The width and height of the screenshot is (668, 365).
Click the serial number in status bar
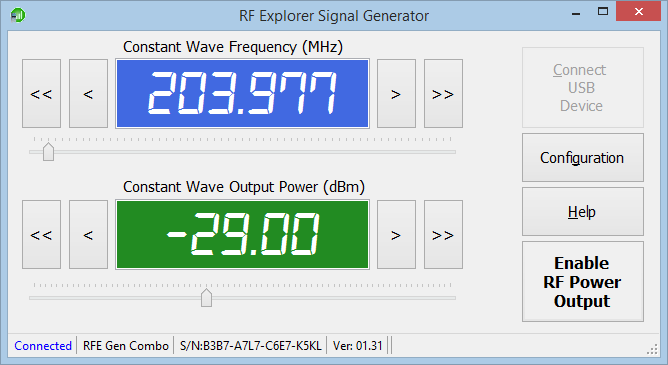(250, 345)
